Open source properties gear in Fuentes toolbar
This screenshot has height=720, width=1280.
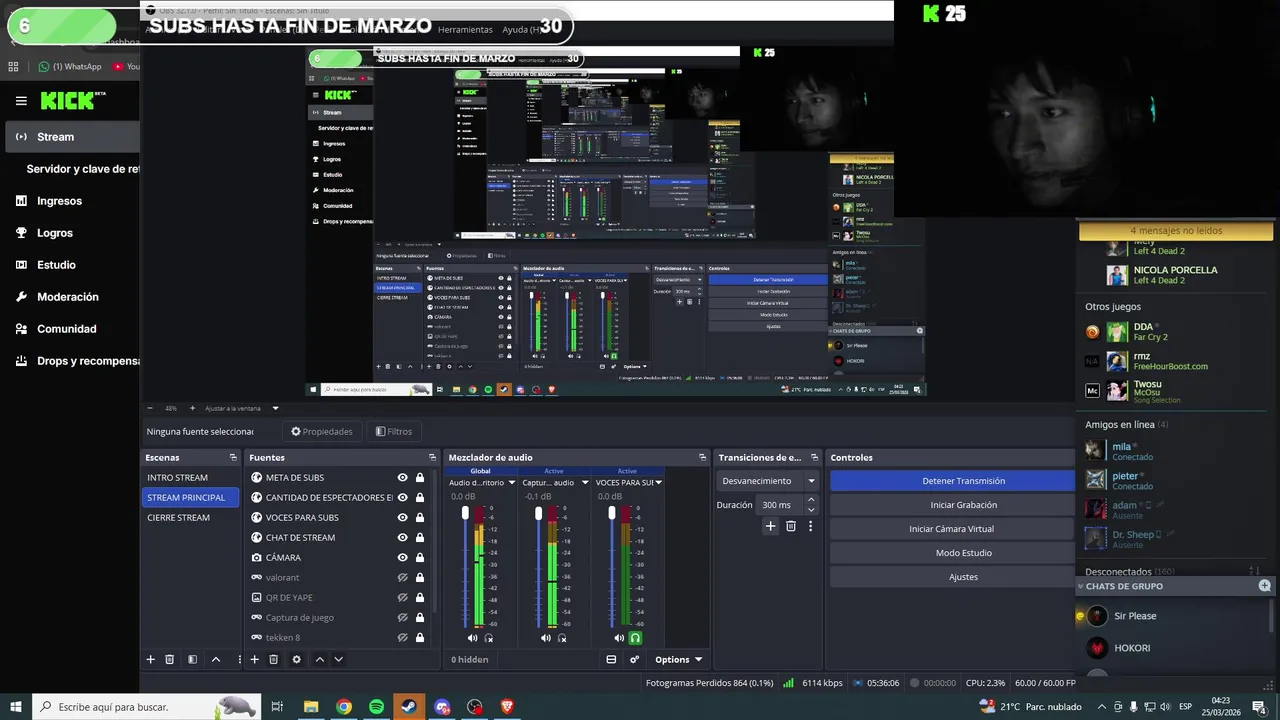click(296, 659)
